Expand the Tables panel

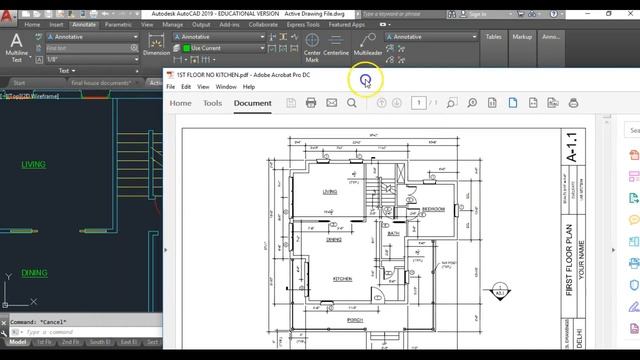493,37
